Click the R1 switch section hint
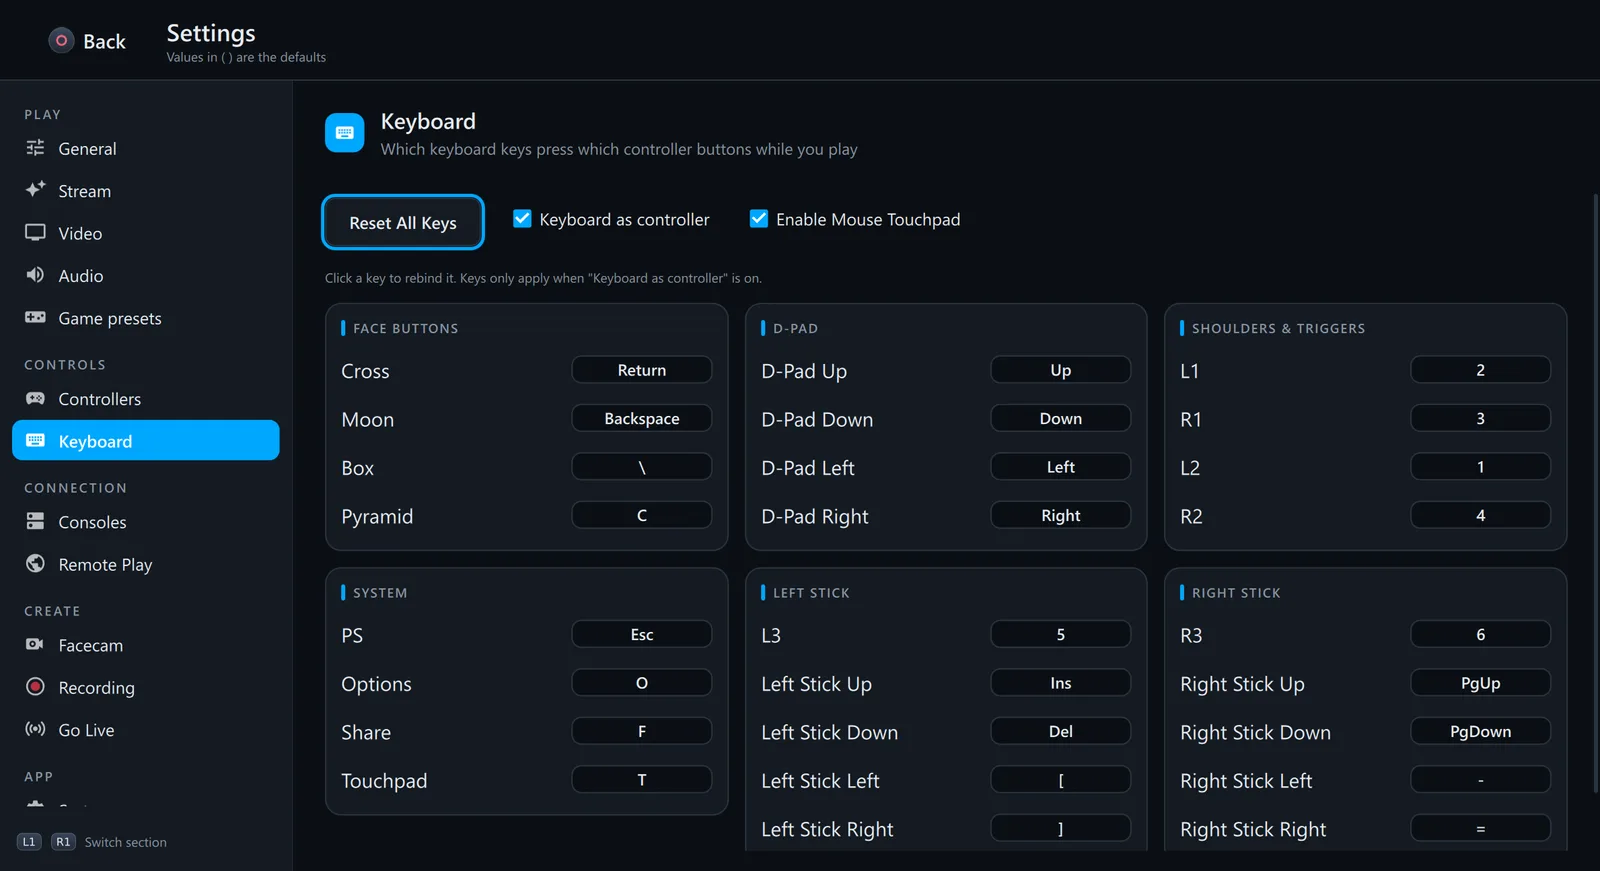This screenshot has height=871, width=1600. [63, 842]
